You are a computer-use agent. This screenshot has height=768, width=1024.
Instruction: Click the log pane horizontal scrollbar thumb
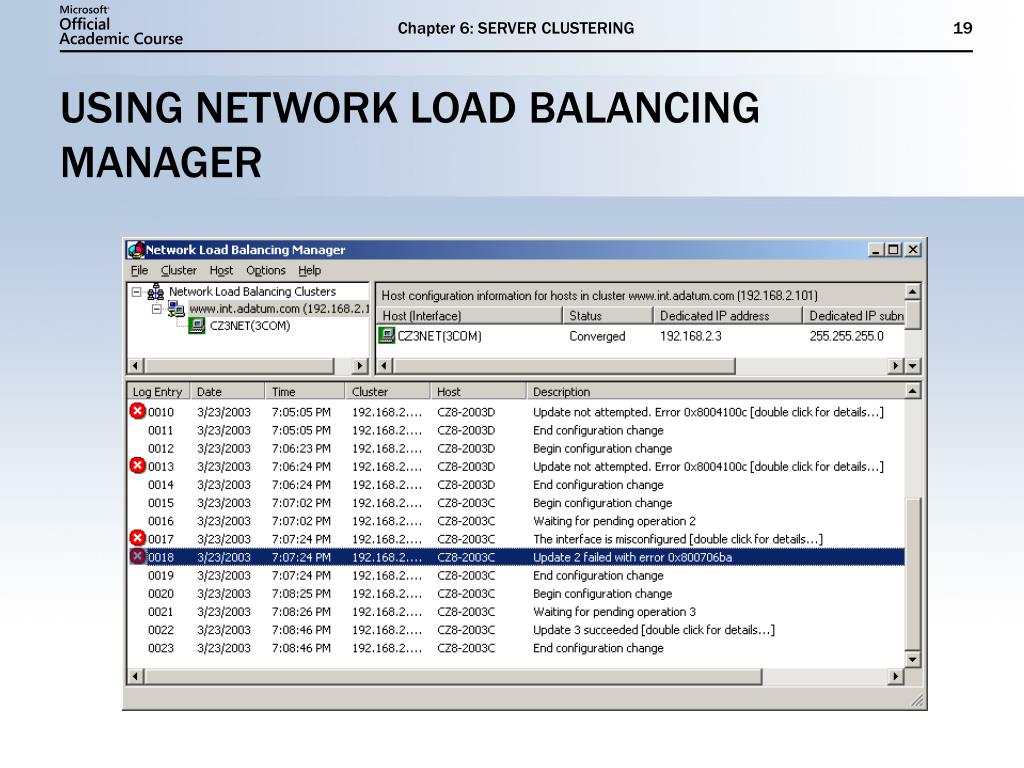[453, 677]
